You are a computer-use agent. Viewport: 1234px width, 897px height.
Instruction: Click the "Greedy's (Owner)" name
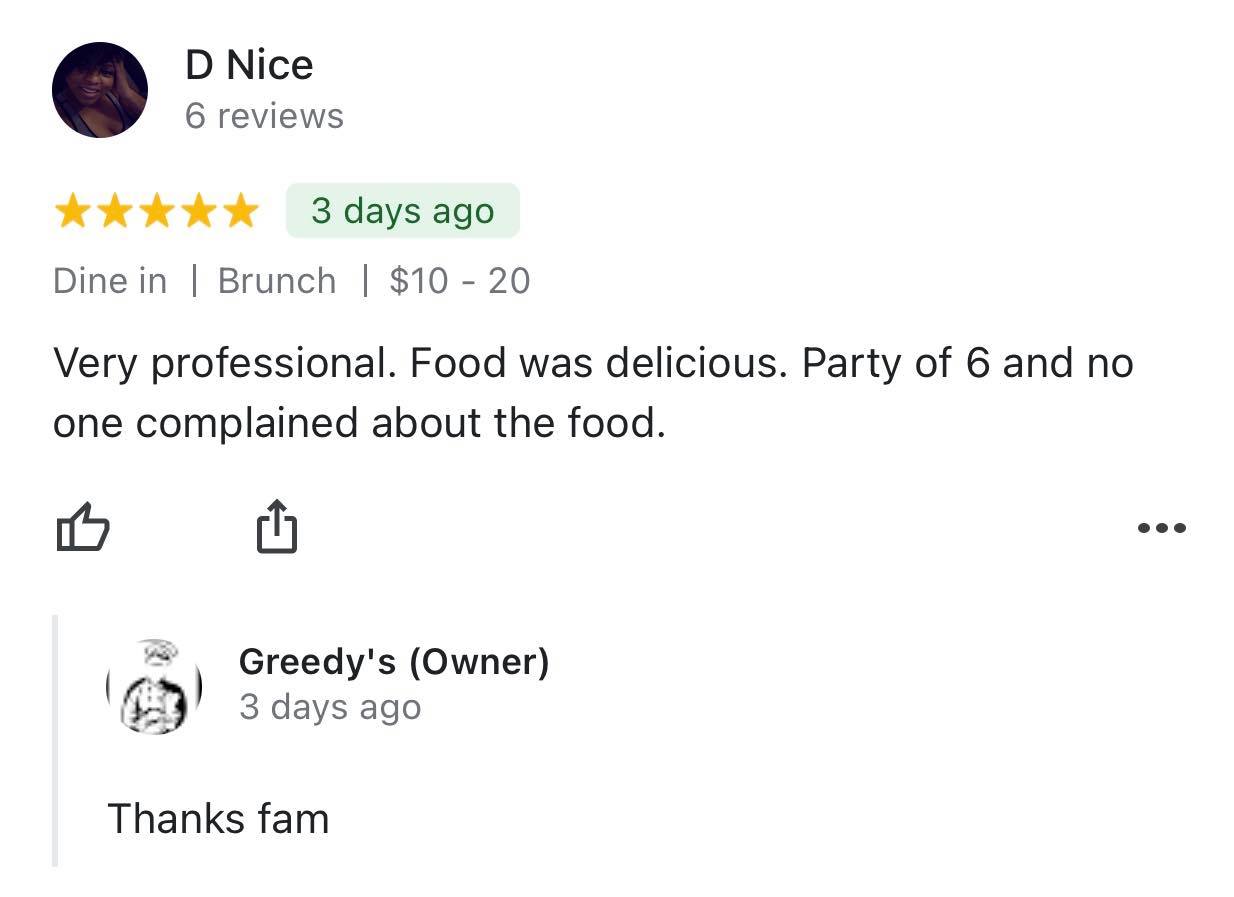pos(394,661)
